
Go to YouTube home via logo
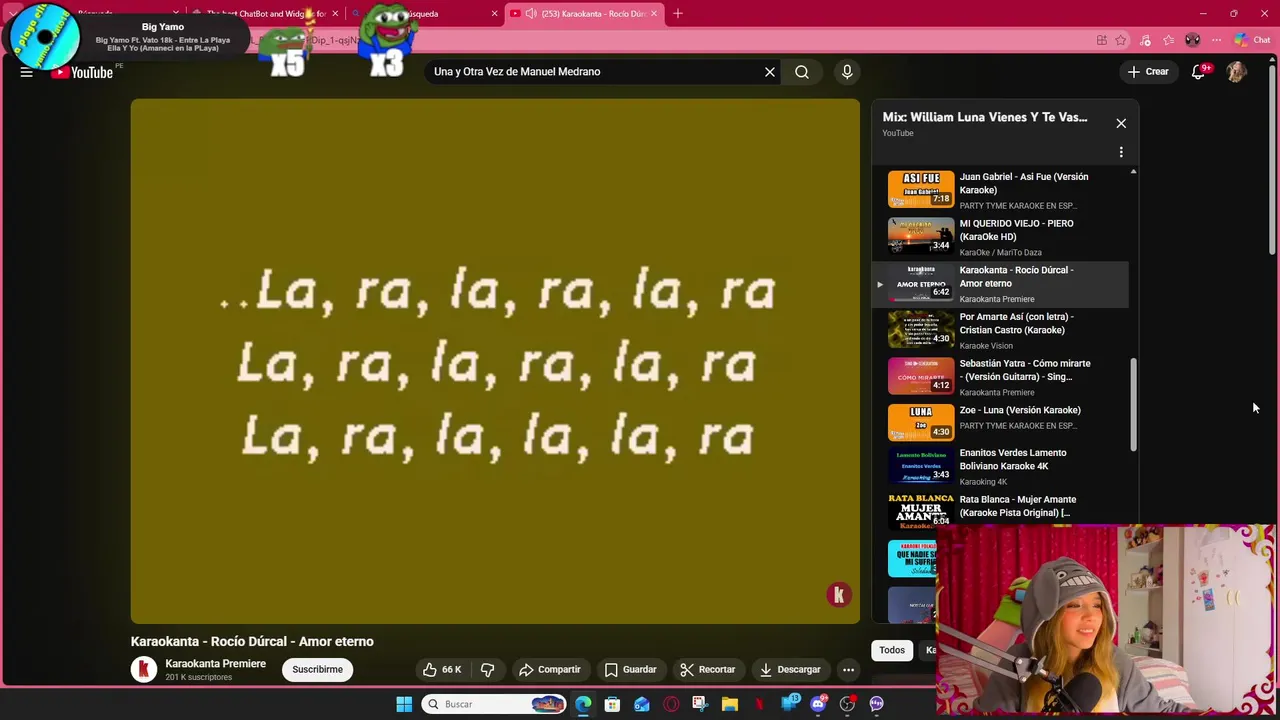[83, 72]
